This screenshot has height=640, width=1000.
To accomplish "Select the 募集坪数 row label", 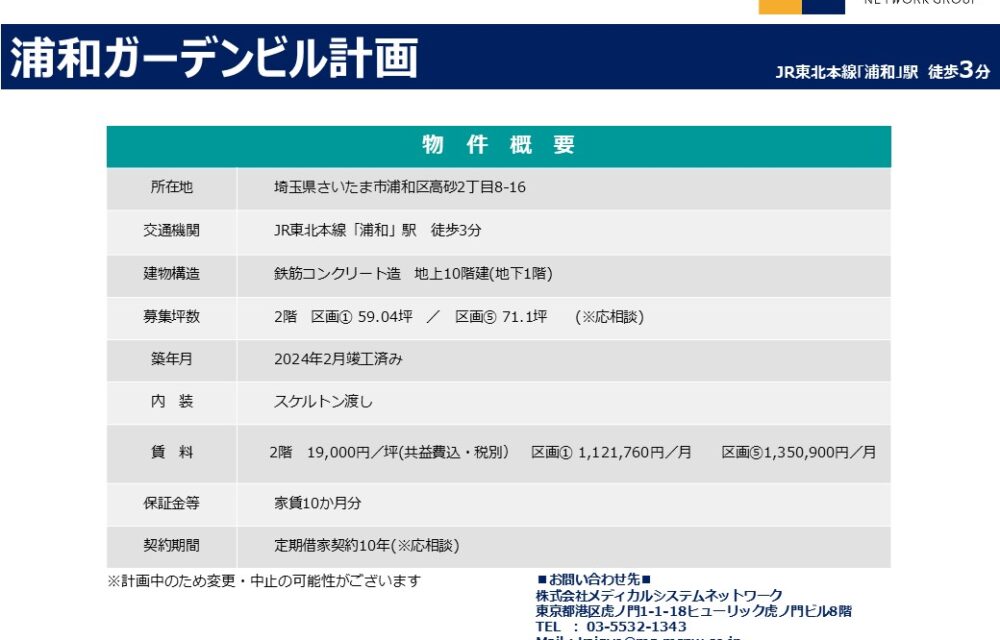I will (x=171, y=316).
